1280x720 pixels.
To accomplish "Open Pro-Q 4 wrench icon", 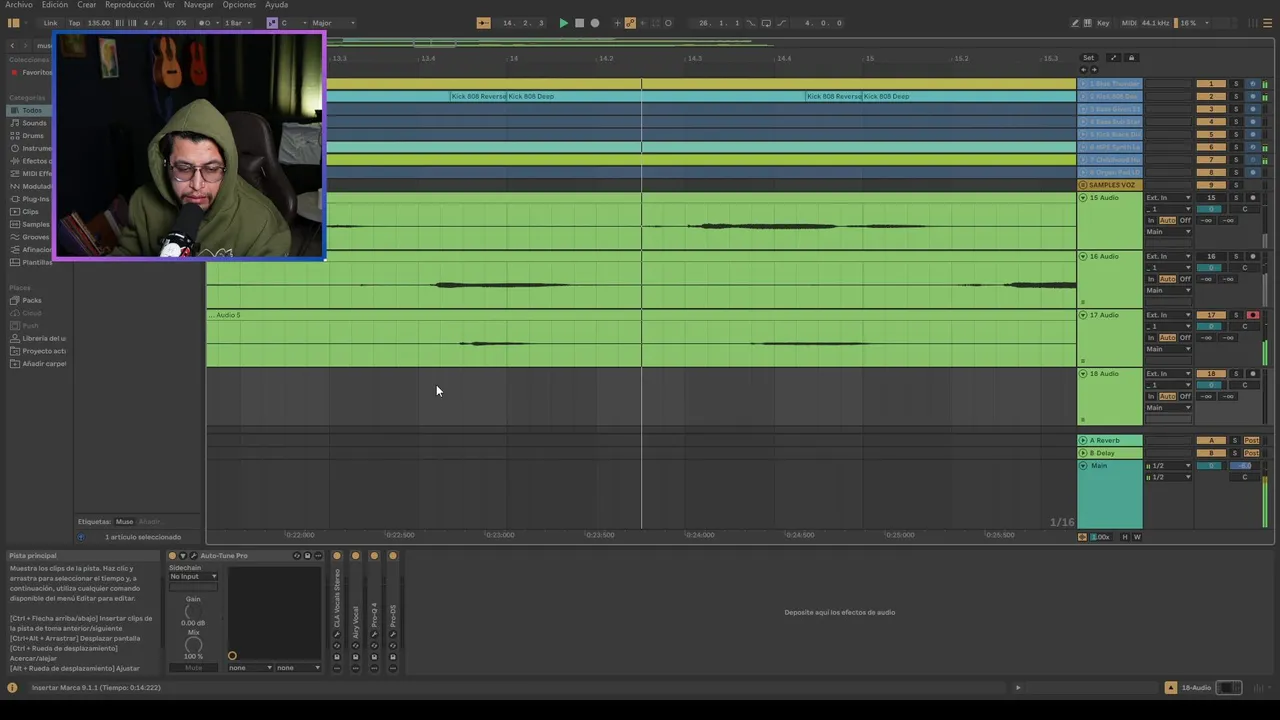I will point(374,634).
